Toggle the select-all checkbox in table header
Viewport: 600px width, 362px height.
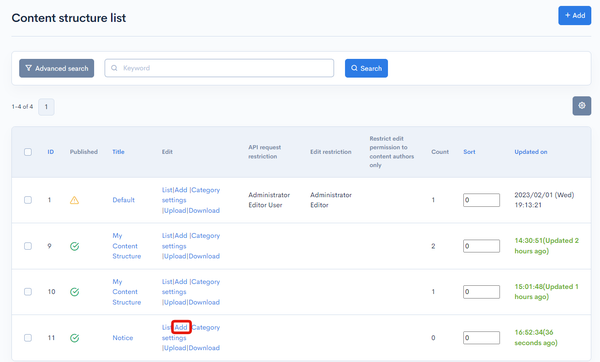coord(28,152)
